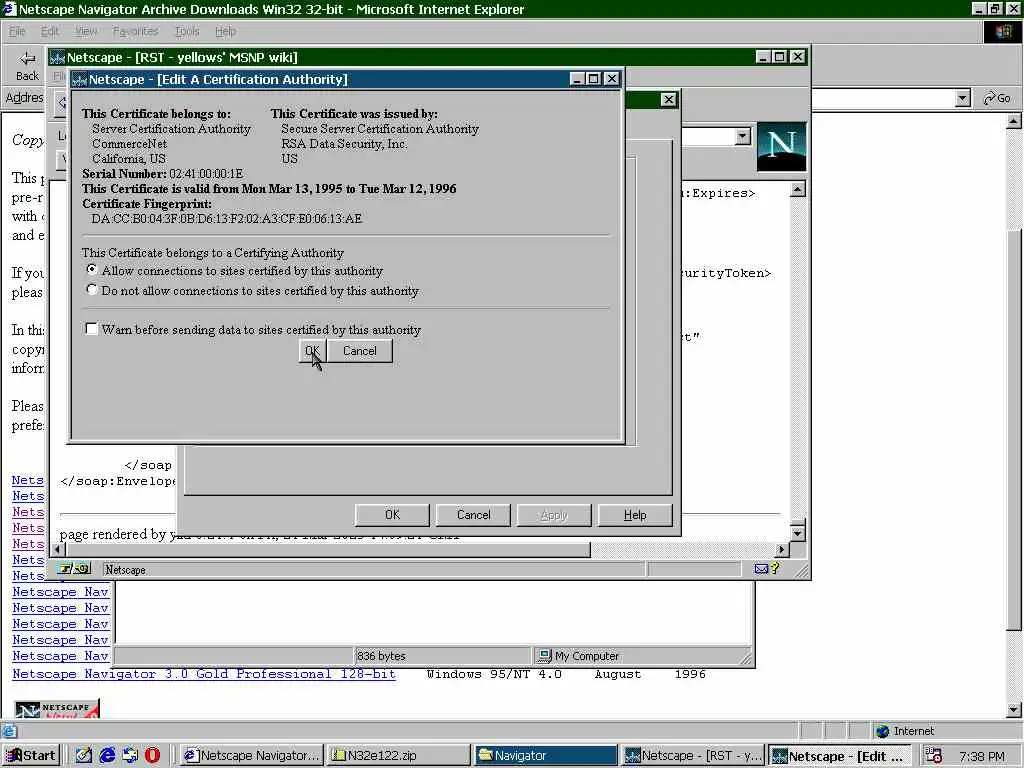Open the File menu in Internet Explorer
The image size is (1024, 768).
coord(16,31)
